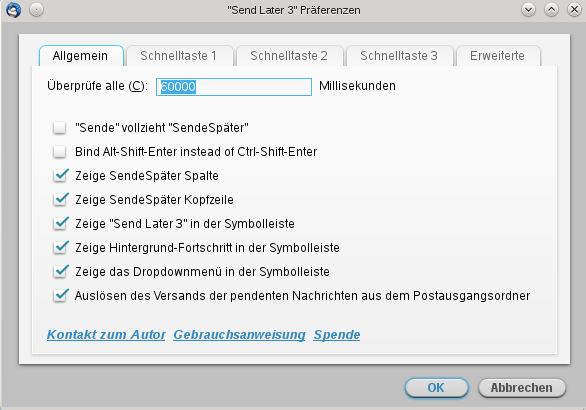The width and height of the screenshot is (586, 410).
Task: Toggle Bind Alt-Shift-Enter checkbox
Action: pos(59,151)
